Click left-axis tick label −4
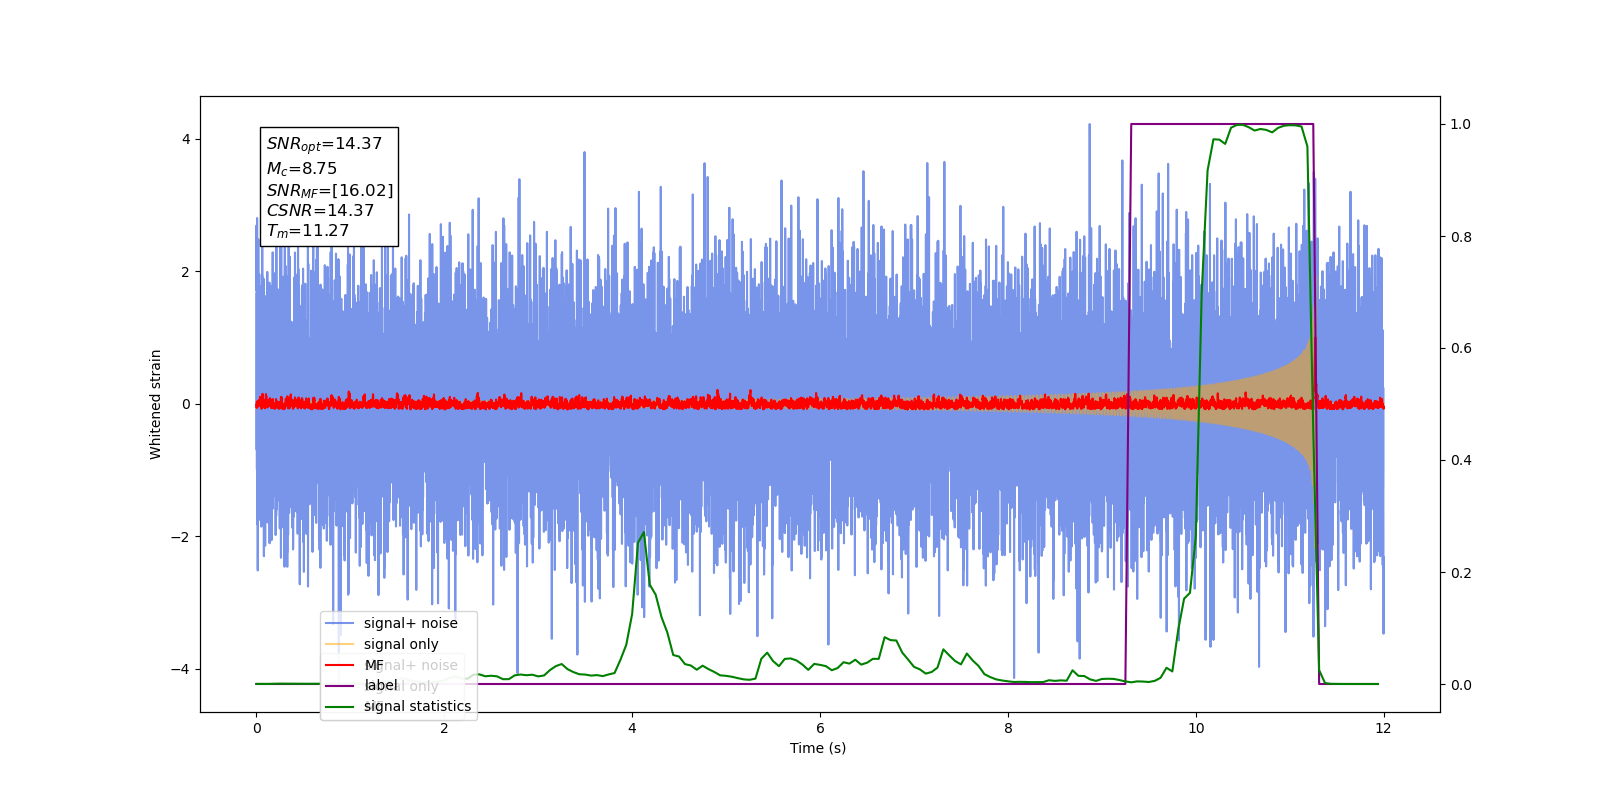 coord(181,669)
